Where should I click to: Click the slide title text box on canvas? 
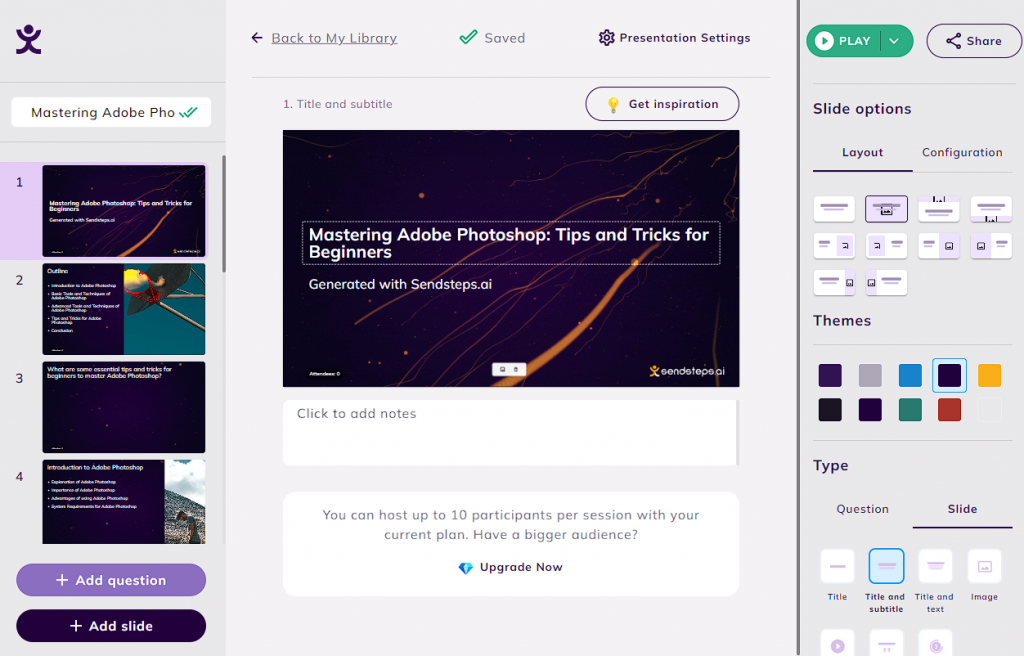(511, 243)
